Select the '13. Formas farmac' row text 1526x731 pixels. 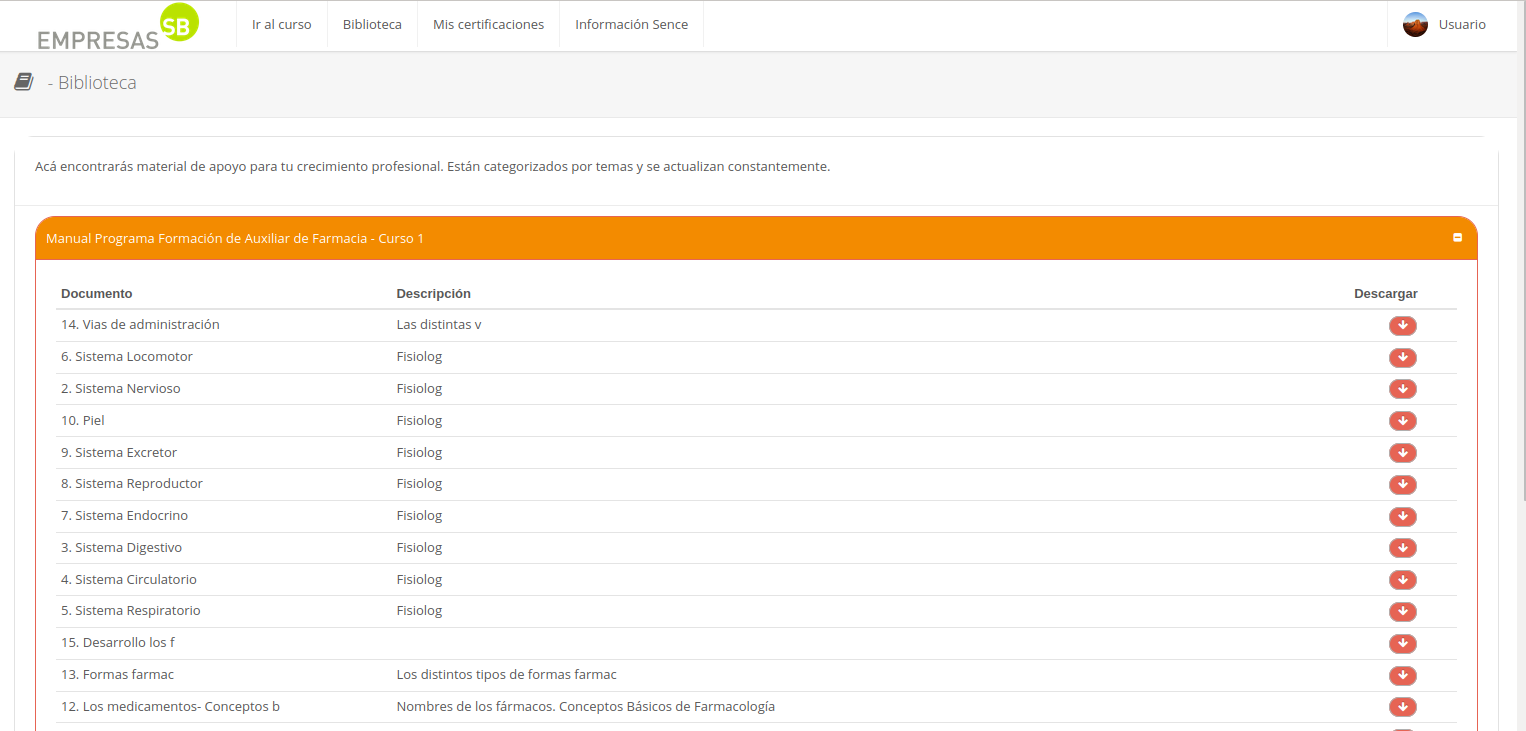(117, 675)
